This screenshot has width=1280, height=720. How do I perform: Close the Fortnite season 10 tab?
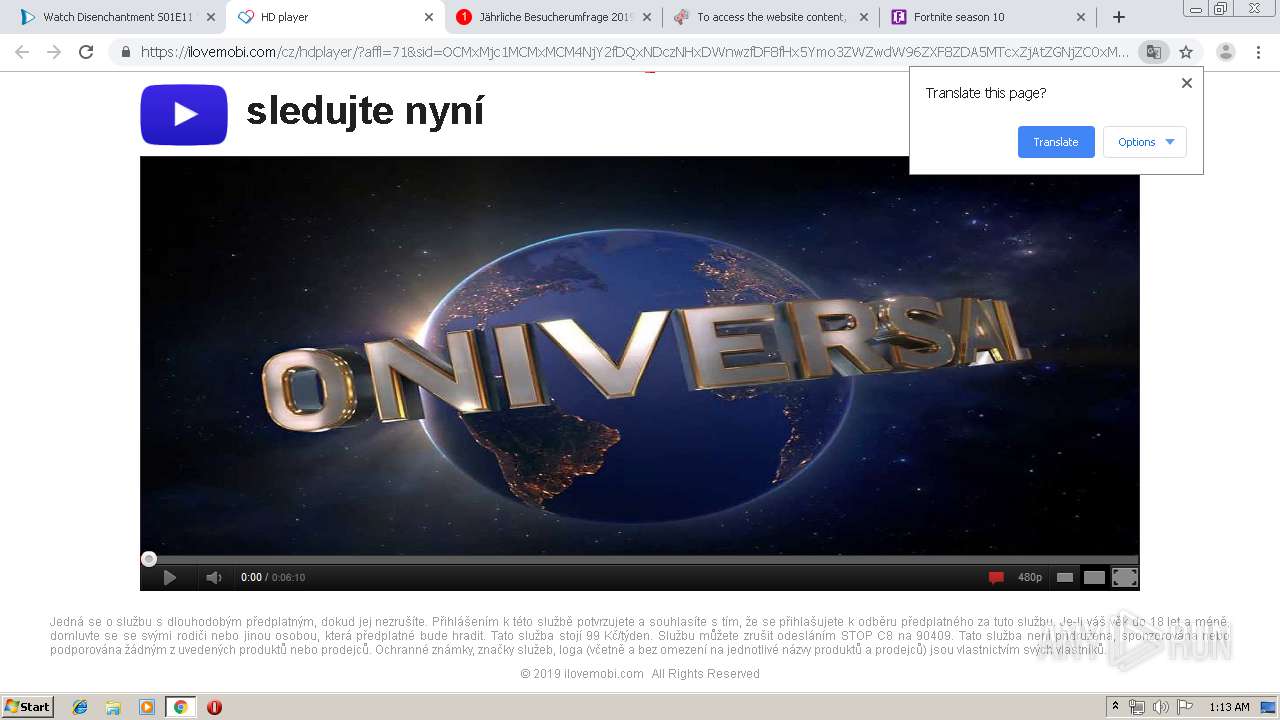pos(1081,17)
